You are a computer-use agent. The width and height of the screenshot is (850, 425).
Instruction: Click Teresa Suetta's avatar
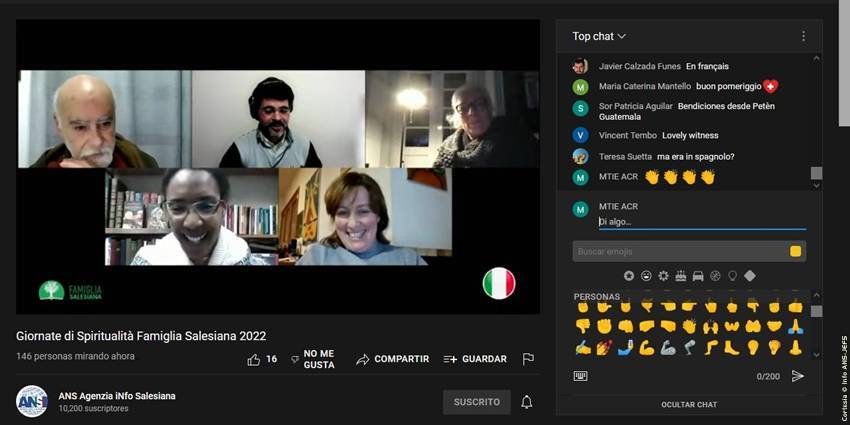[x=580, y=156]
